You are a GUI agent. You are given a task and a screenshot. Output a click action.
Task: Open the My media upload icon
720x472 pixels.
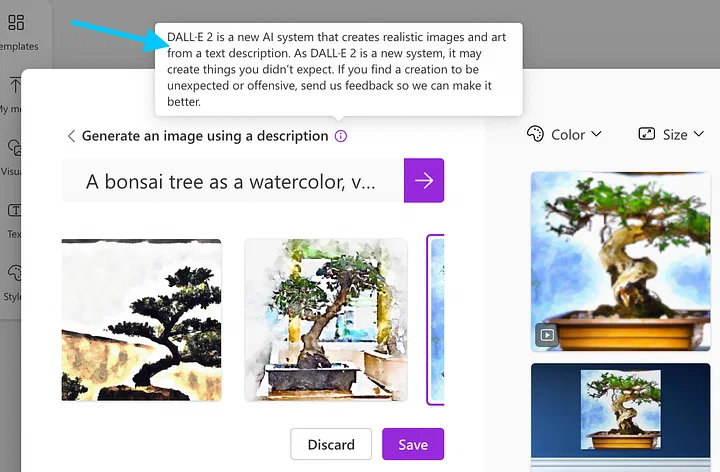[x=15, y=85]
